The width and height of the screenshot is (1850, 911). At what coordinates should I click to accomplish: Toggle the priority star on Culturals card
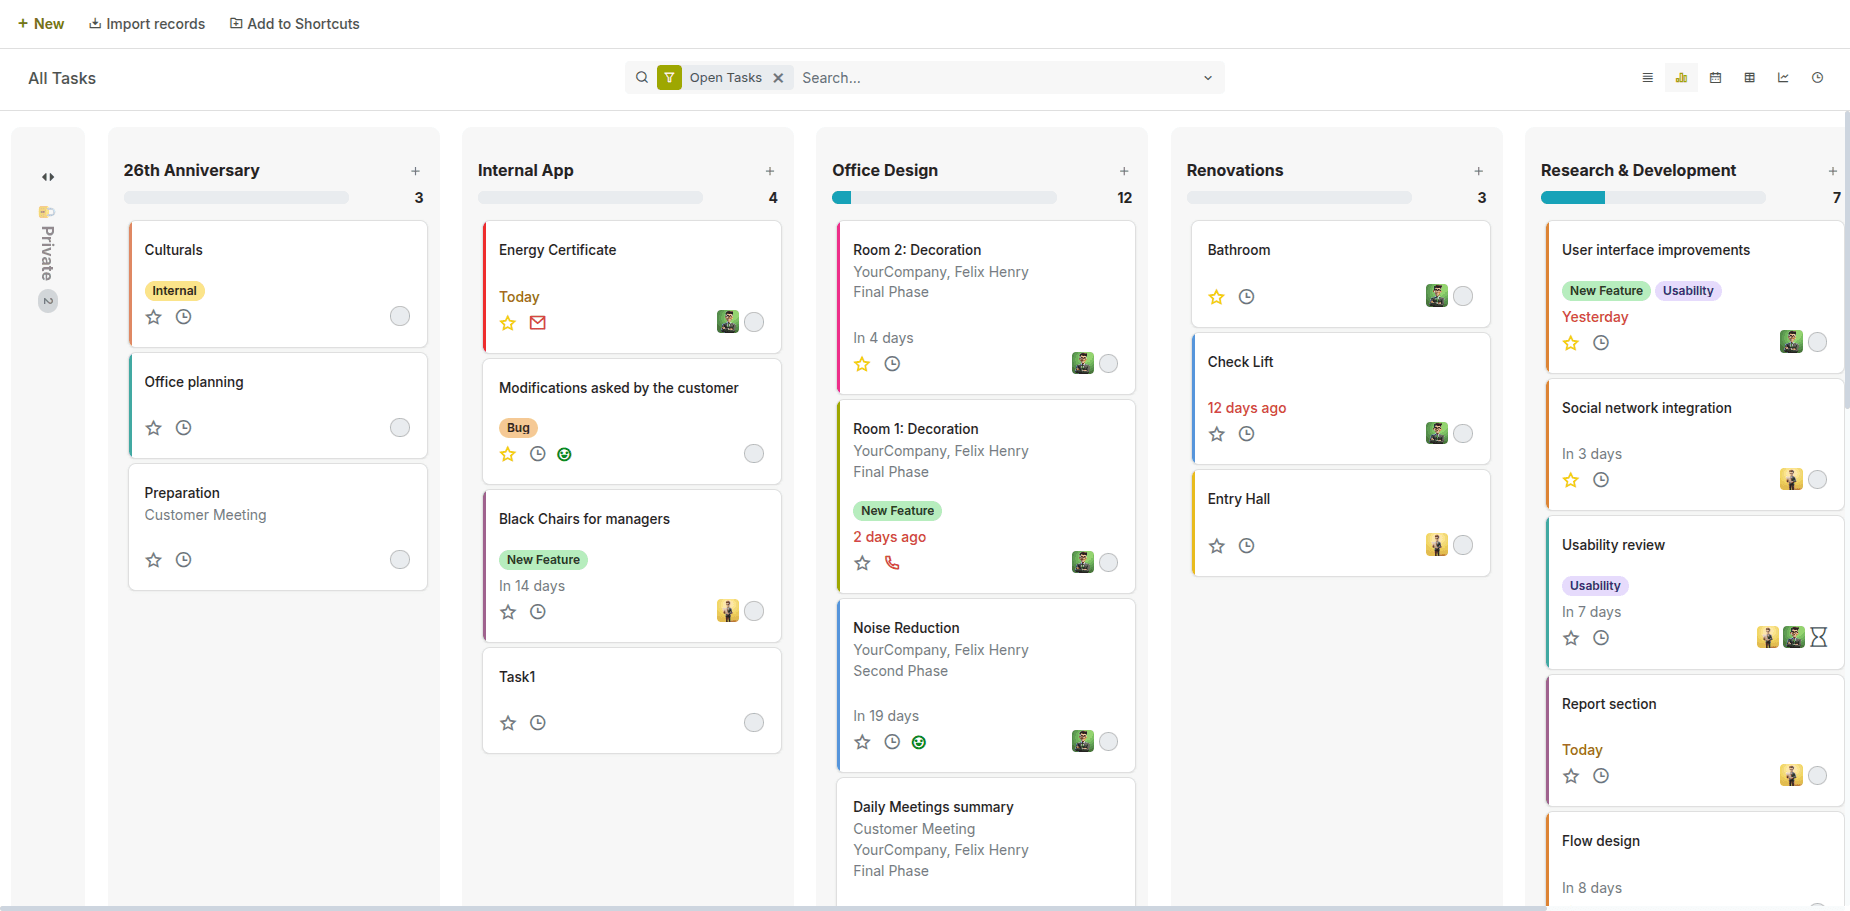coord(153,316)
